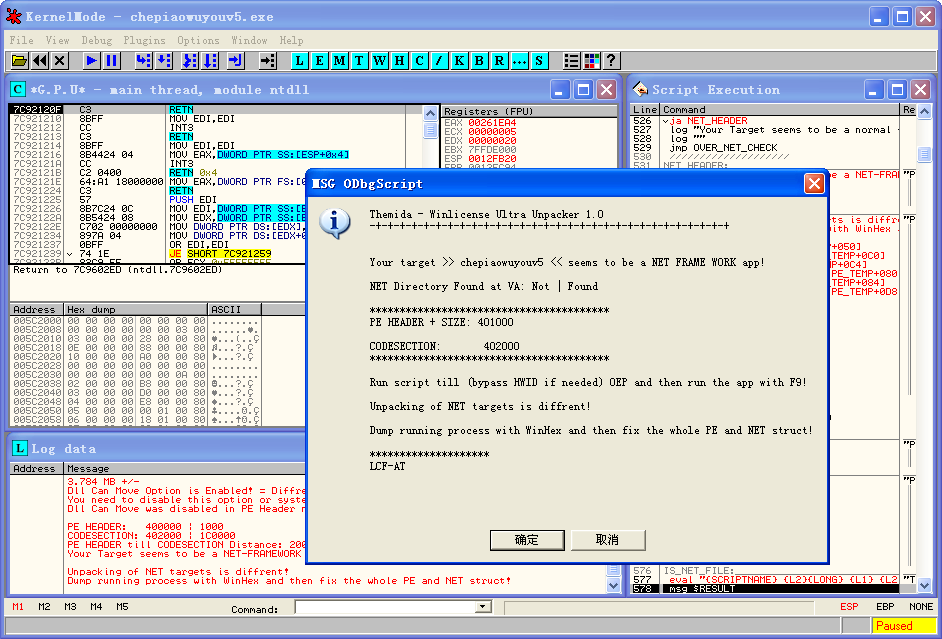
Task: Open the Log window via L button
Action: (300, 60)
